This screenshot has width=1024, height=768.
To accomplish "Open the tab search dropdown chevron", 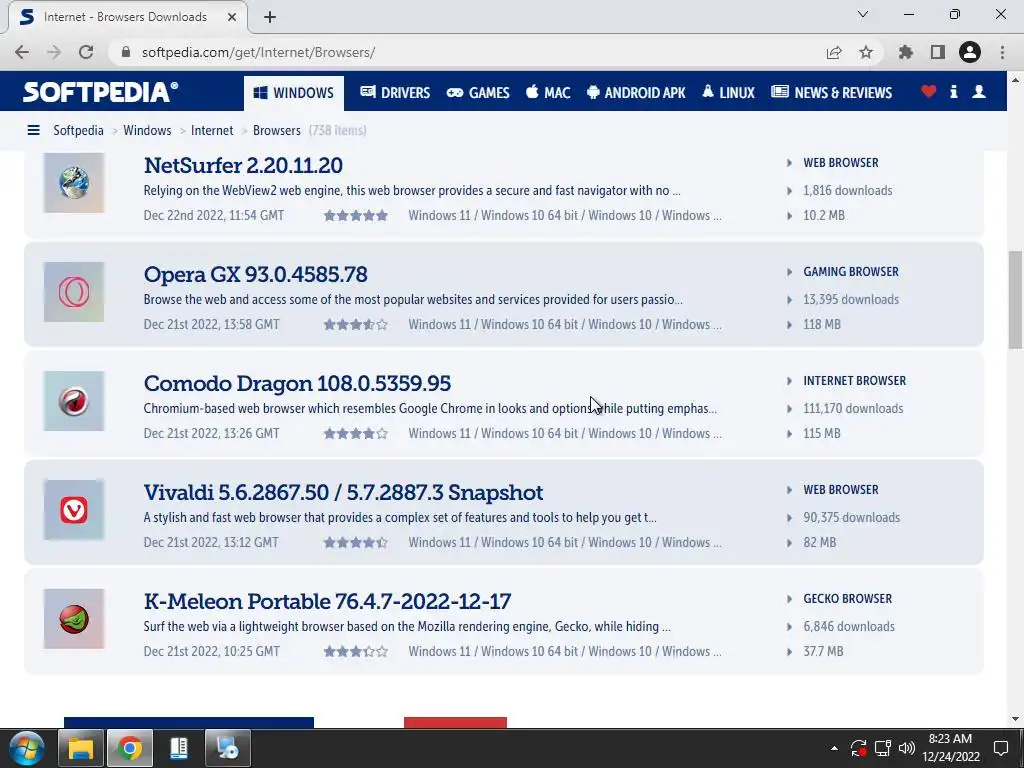I will click(x=863, y=14).
